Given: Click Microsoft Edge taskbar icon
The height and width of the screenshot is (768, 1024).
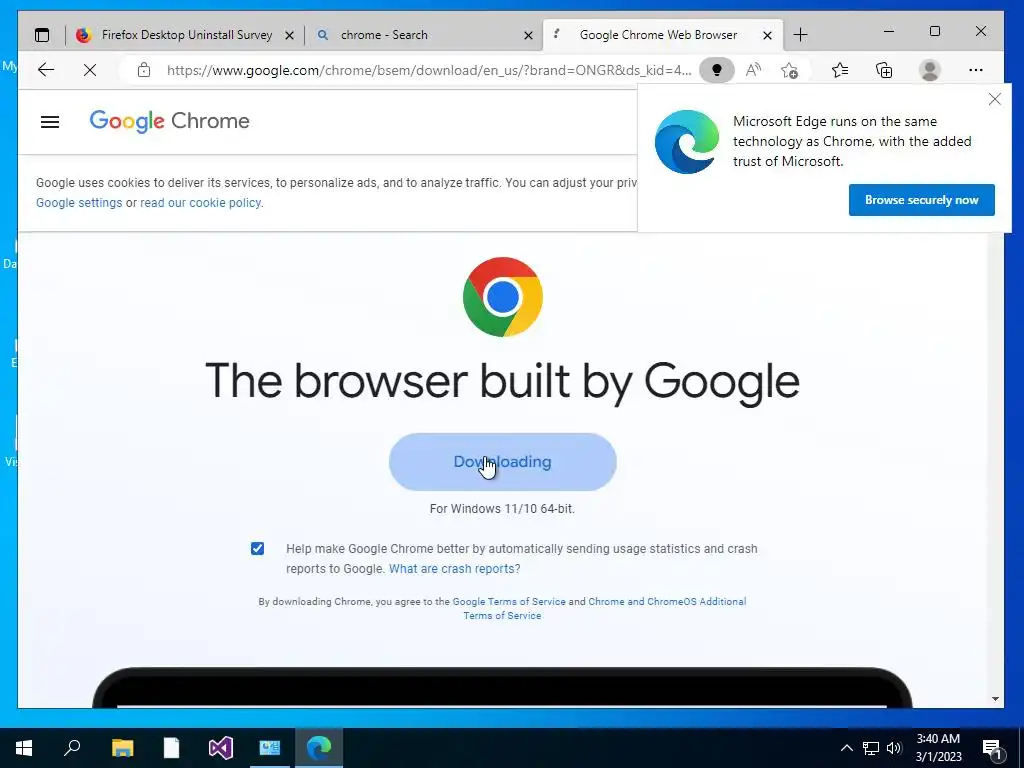Looking at the screenshot, I should (319, 748).
